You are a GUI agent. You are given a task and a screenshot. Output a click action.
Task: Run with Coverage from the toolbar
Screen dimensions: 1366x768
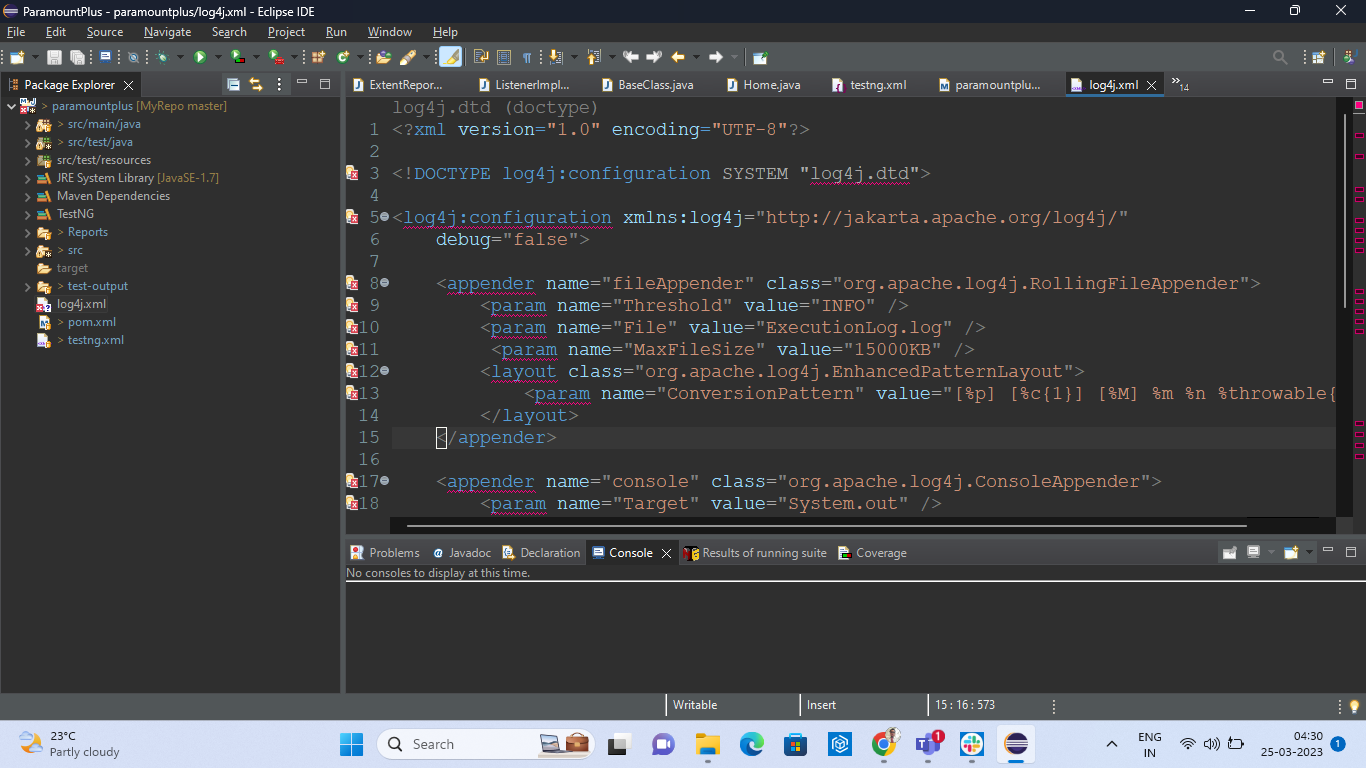(x=237, y=57)
